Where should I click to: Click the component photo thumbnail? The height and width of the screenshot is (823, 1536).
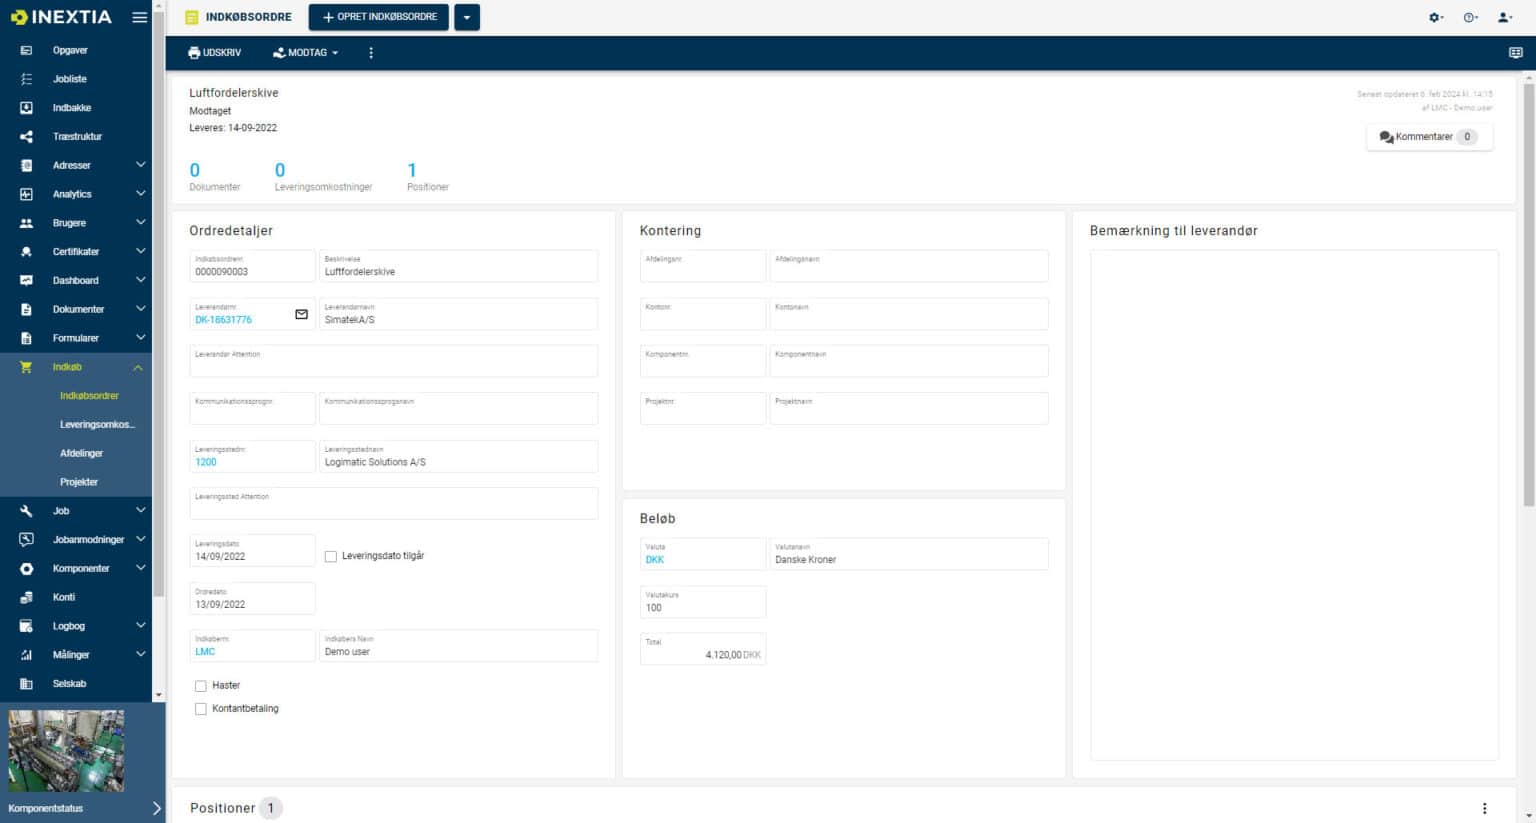click(x=66, y=750)
